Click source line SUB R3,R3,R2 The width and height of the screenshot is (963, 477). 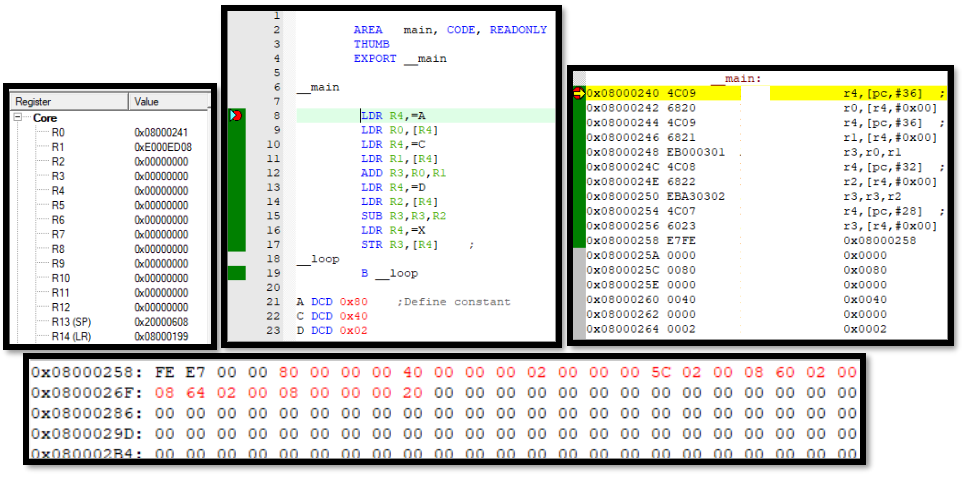404,216
